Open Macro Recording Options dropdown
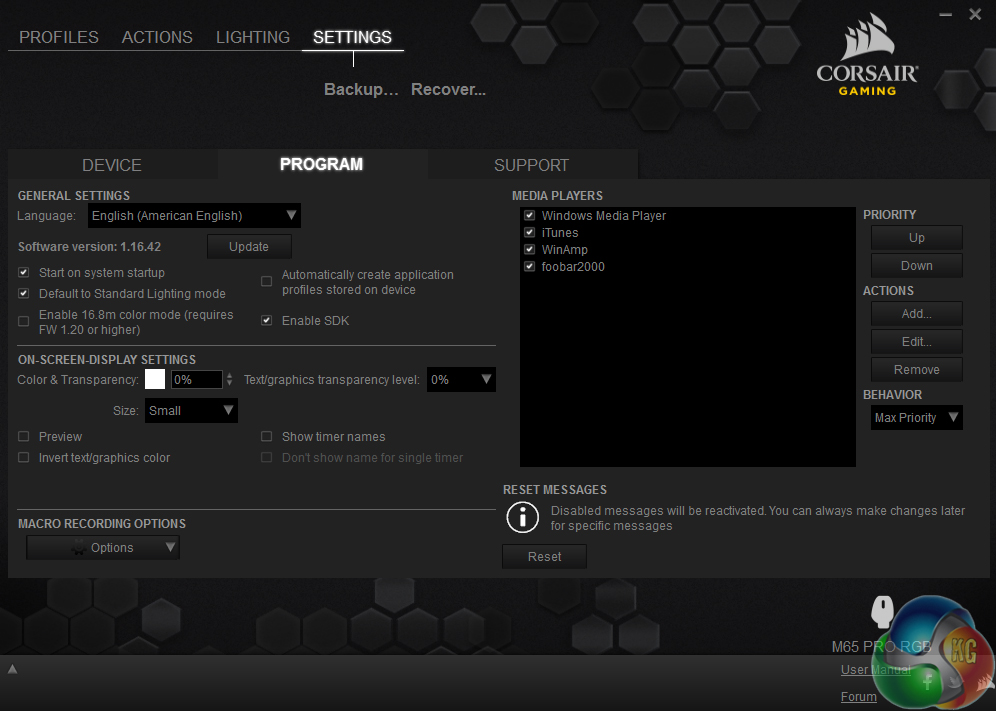The height and width of the screenshot is (711, 996). (103, 547)
